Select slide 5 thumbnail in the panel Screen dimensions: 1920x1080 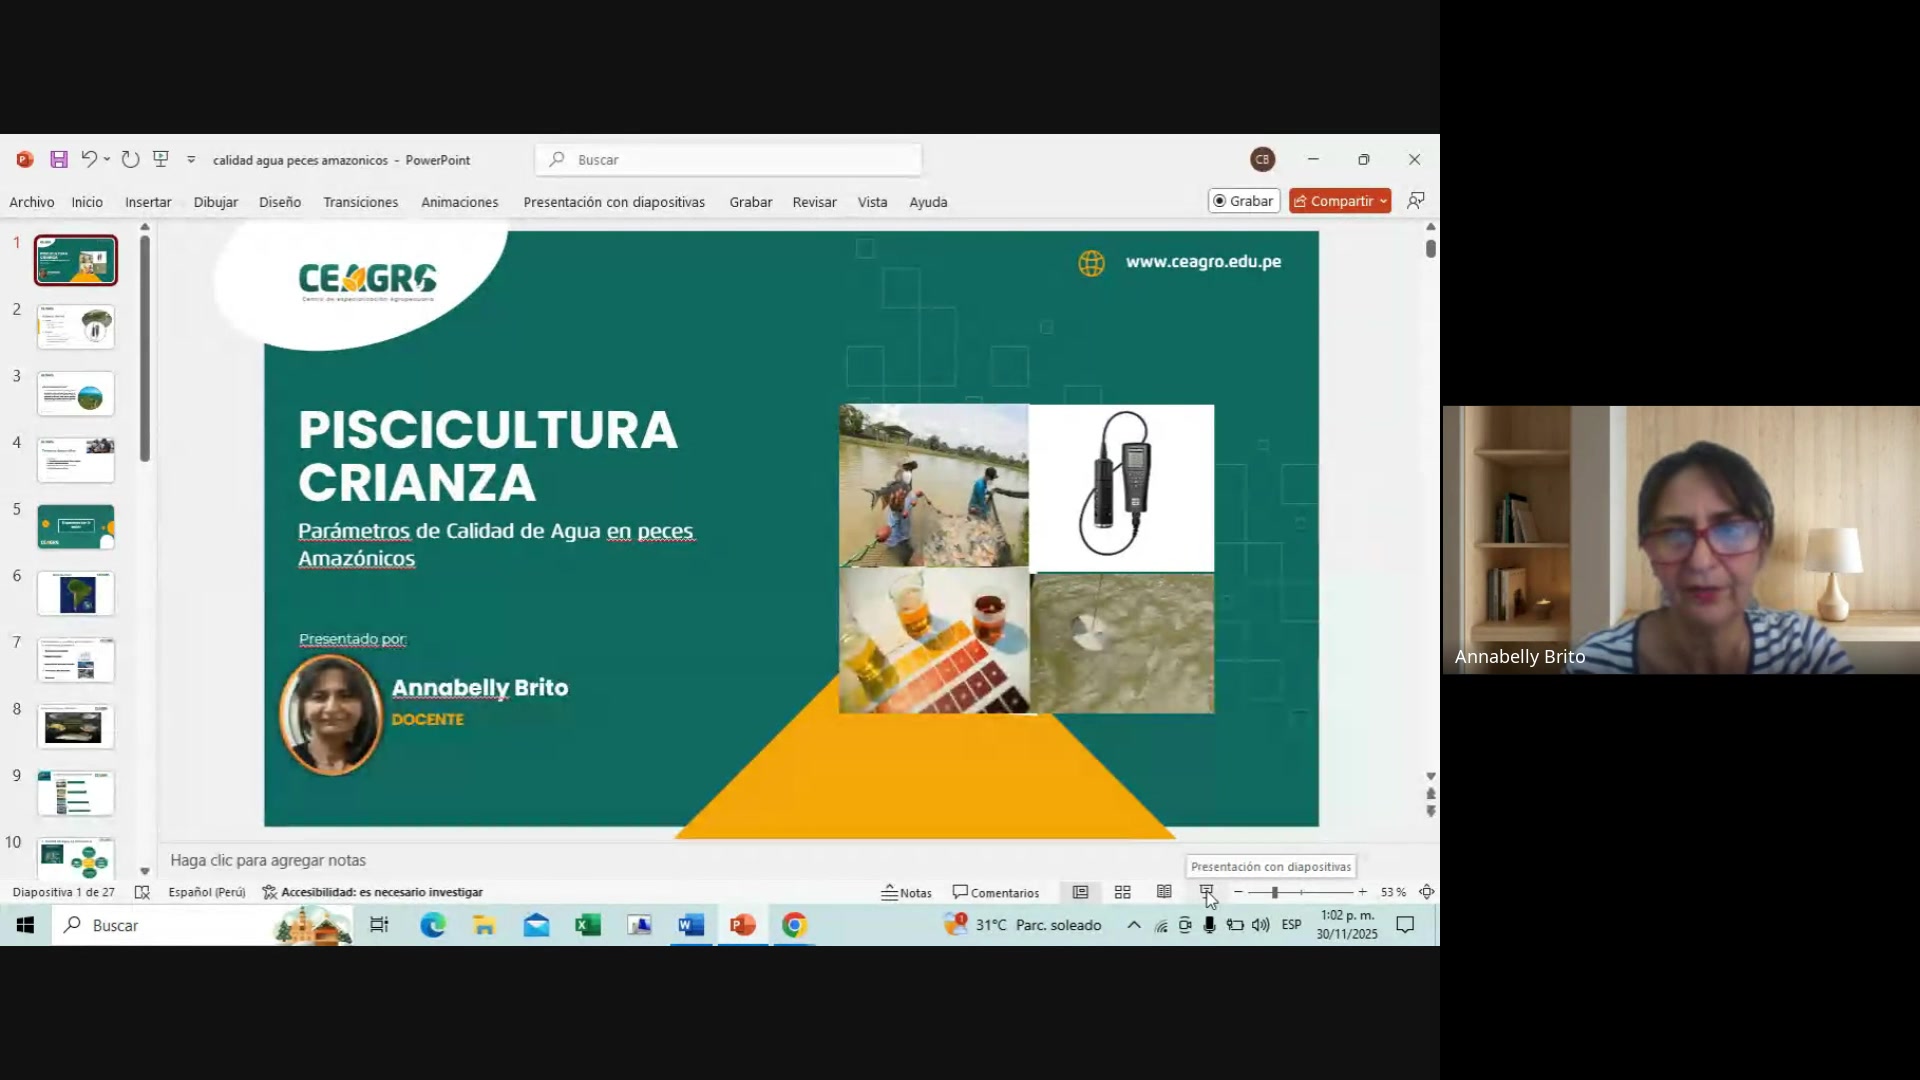(x=75, y=527)
